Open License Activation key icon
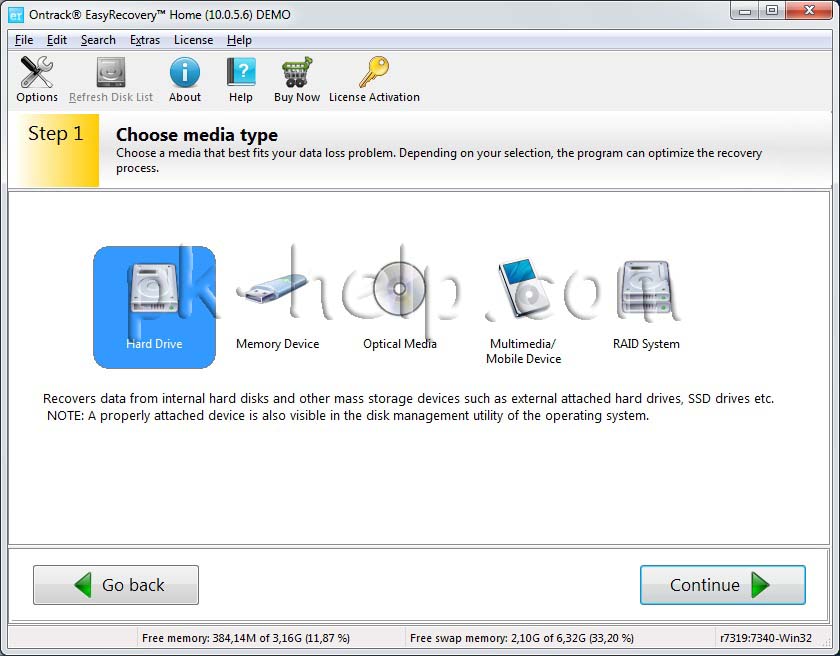 click(374, 74)
